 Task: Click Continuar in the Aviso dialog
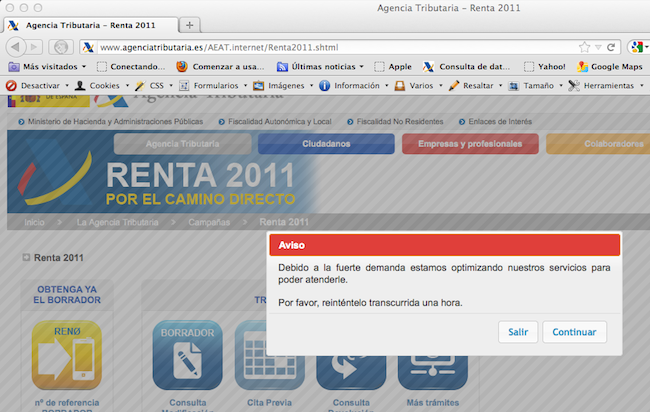pyautogui.click(x=574, y=332)
